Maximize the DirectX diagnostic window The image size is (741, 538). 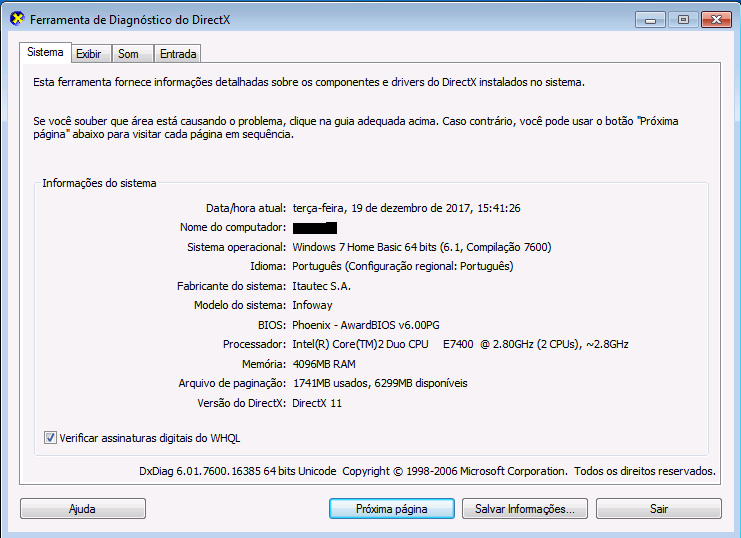683,20
